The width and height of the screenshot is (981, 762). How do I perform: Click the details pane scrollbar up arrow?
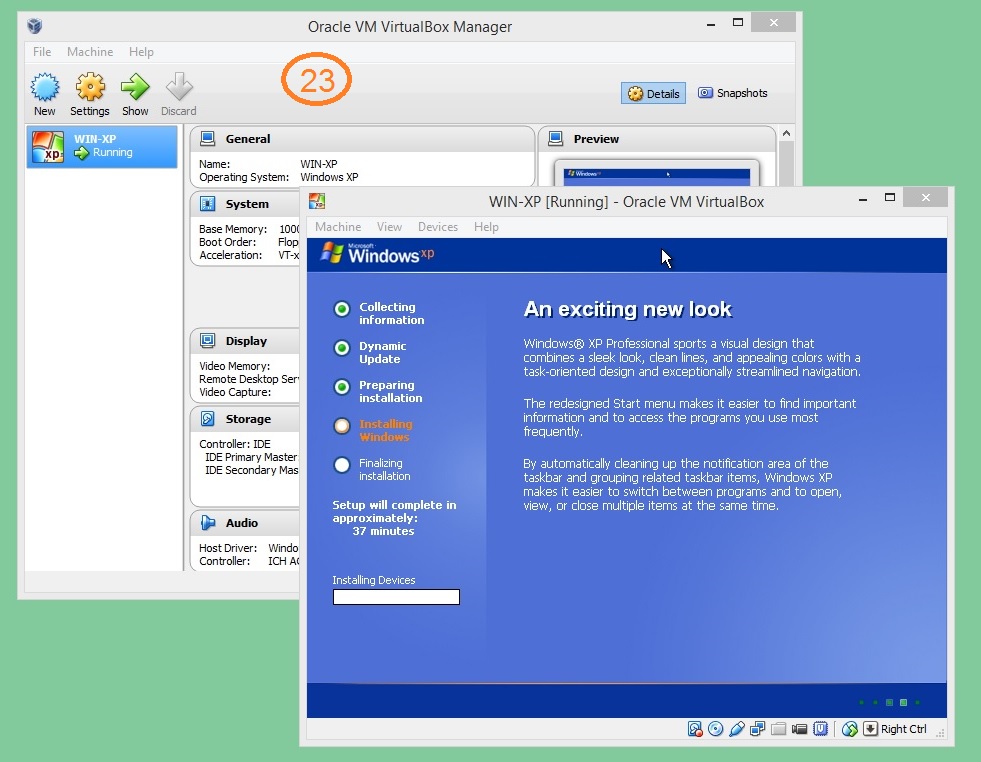(787, 134)
